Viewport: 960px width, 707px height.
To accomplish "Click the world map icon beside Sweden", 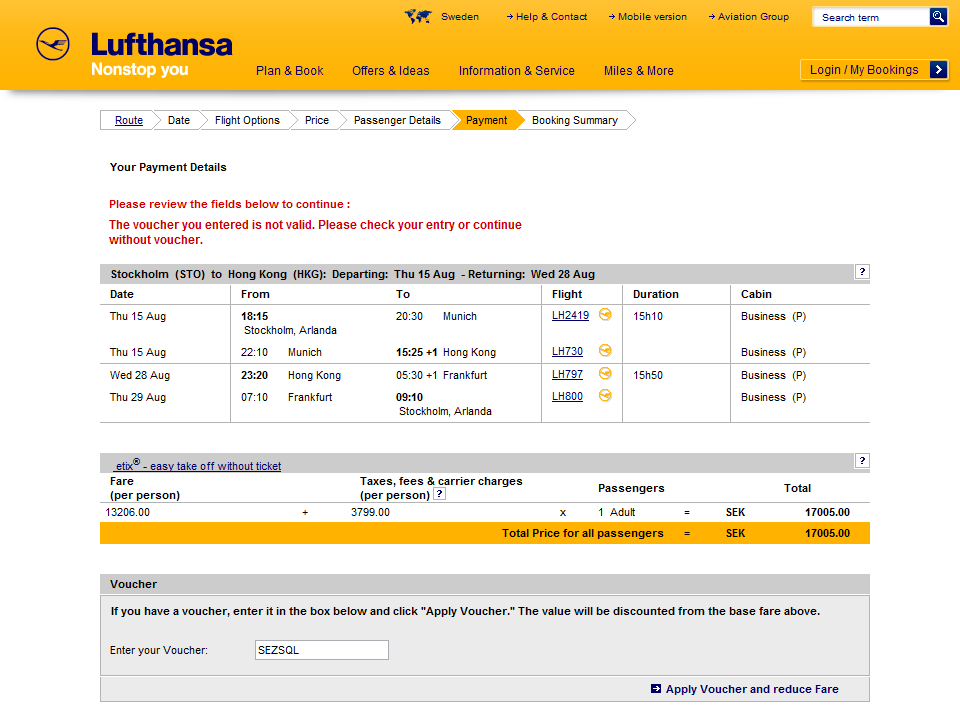I will (417, 16).
